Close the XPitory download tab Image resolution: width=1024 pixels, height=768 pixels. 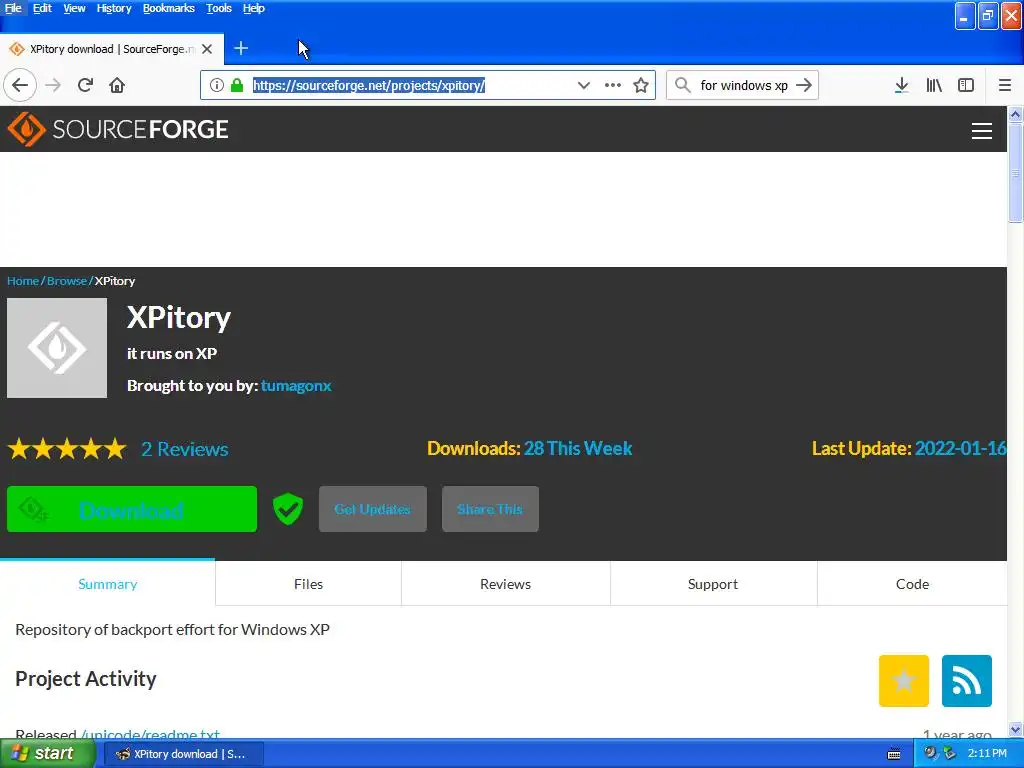[207, 49]
